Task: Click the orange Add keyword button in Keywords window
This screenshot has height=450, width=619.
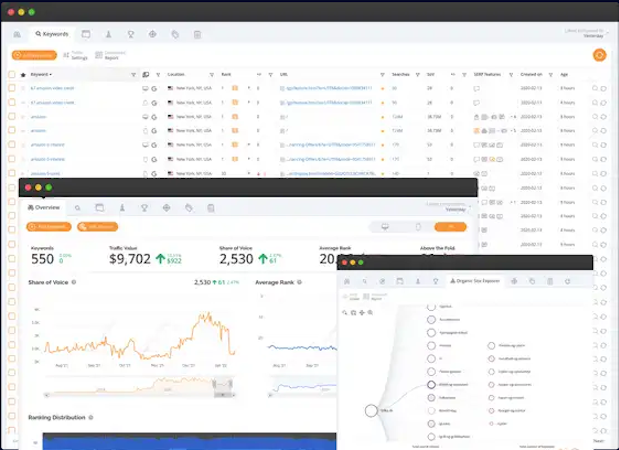Action: (34, 55)
